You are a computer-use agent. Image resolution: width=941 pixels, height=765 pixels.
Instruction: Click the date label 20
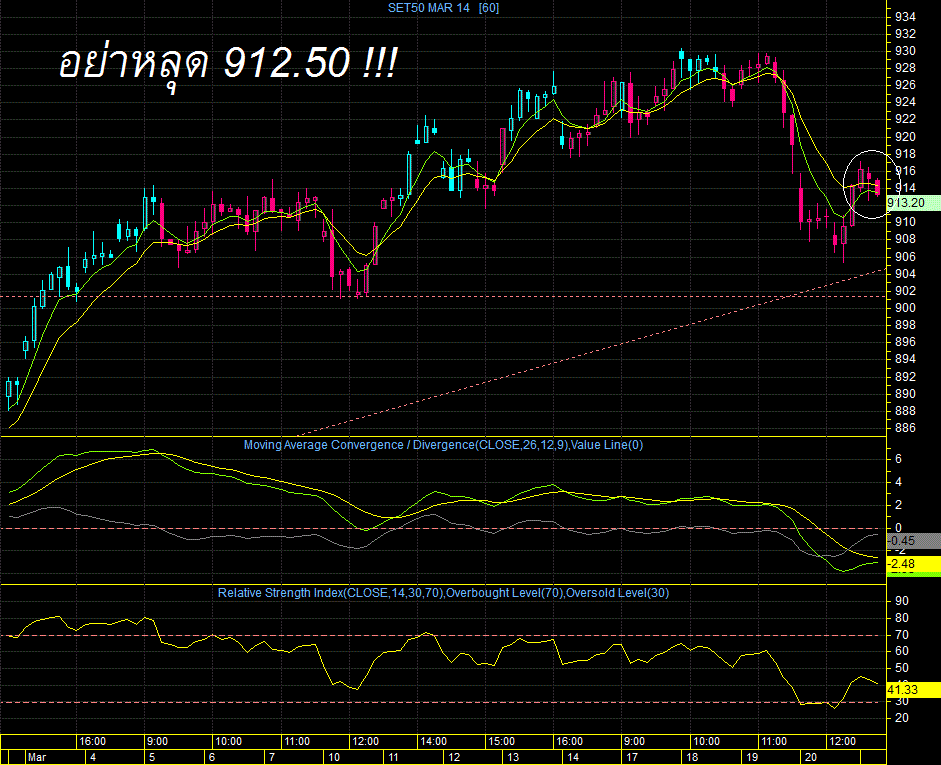coord(811,757)
